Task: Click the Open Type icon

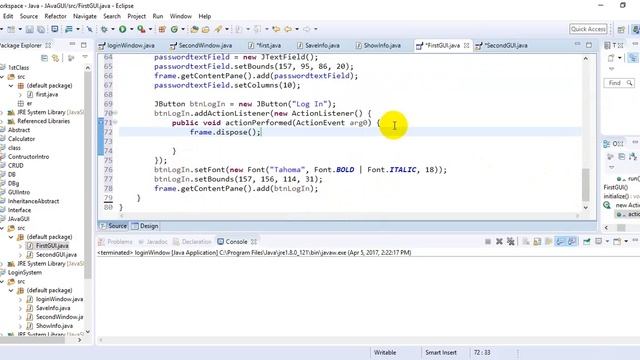Action: (x=194, y=29)
